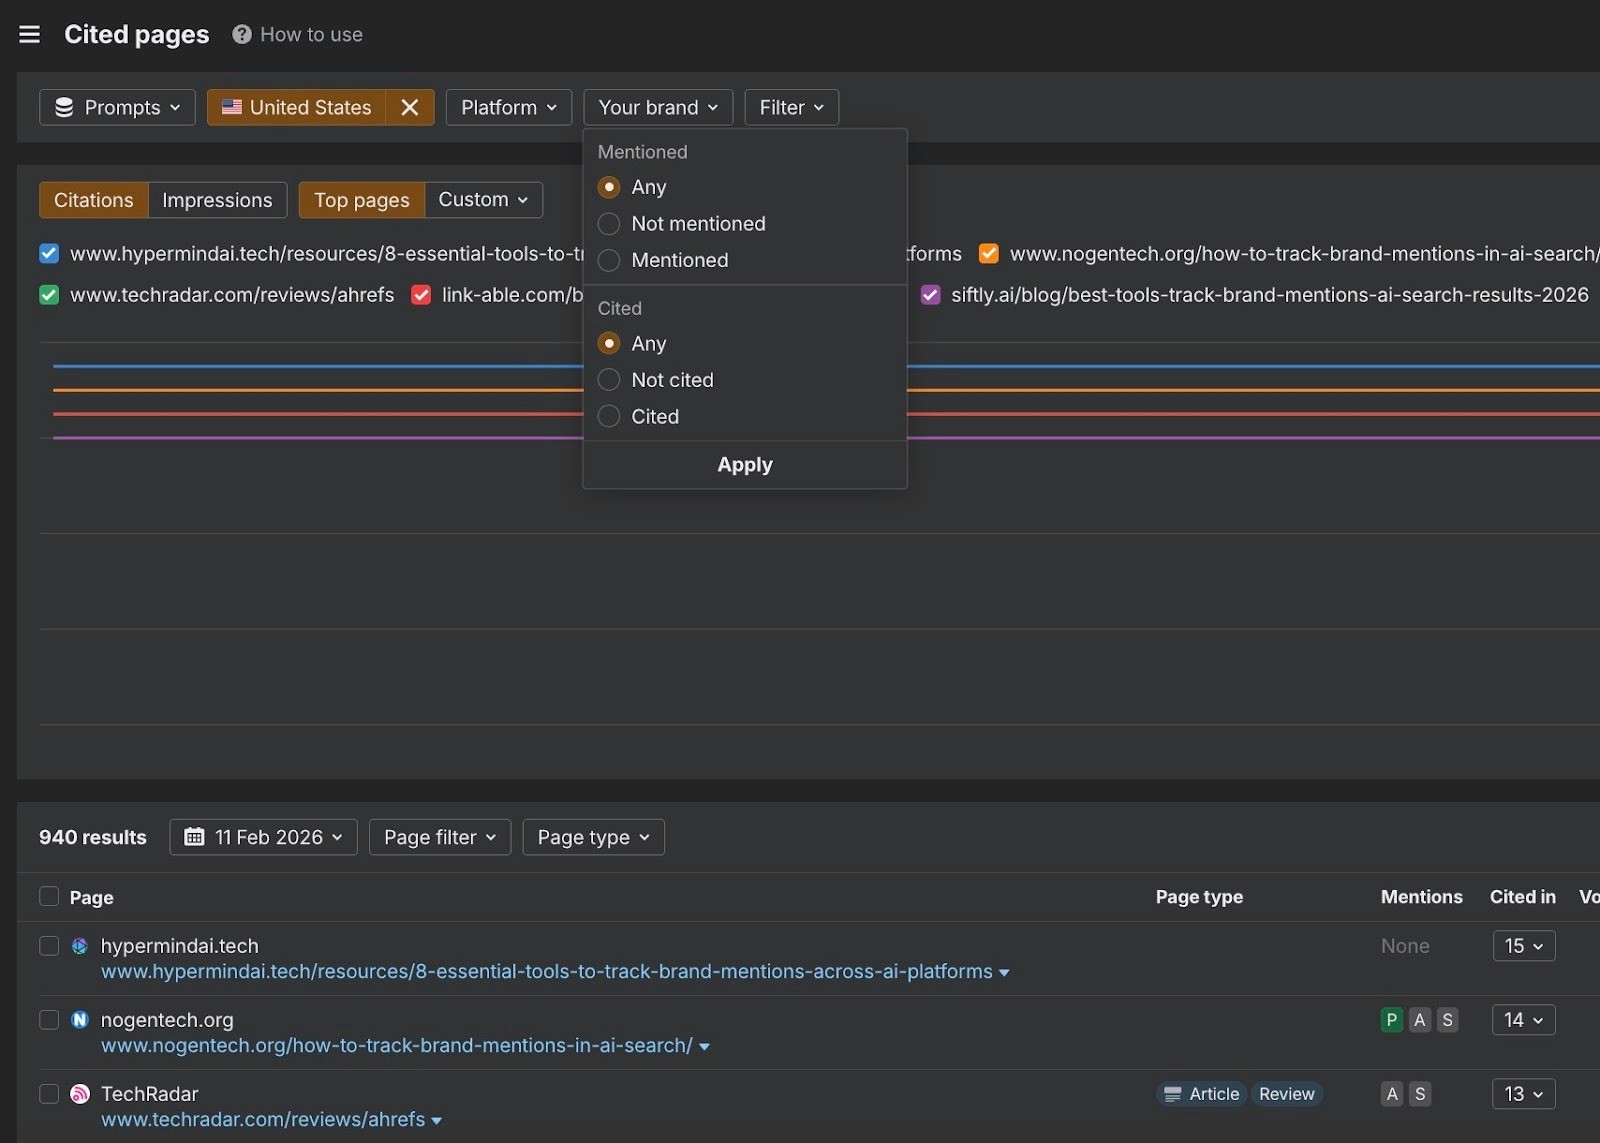Open the nogentech.org page URL link
Screen dimensions: 1600x1143
(x=396, y=1046)
